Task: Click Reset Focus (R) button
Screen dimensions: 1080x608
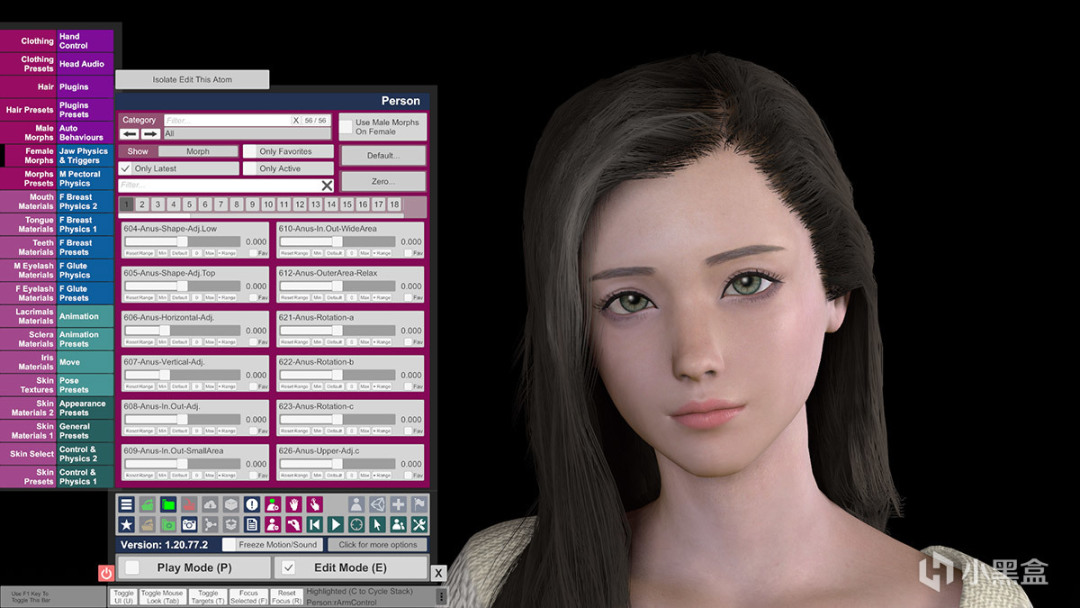Action: coord(287,596)
